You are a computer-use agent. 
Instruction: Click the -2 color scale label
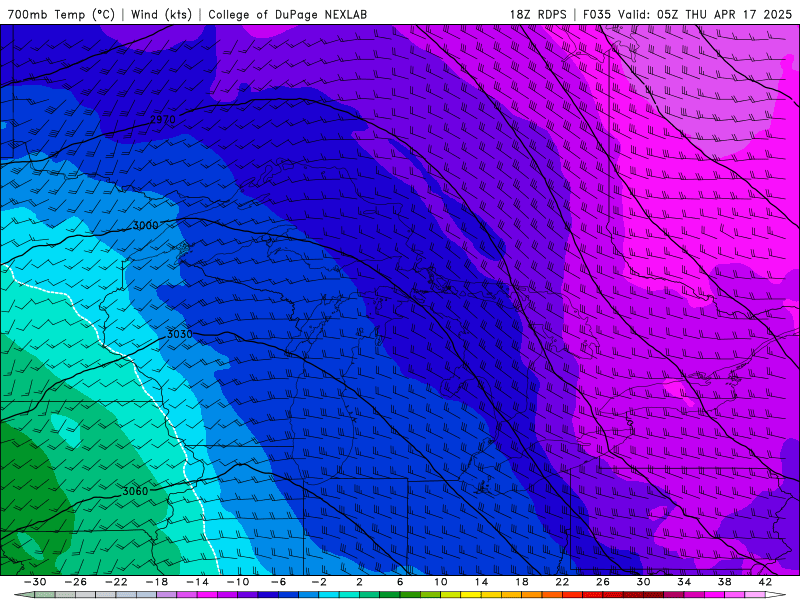318,582
